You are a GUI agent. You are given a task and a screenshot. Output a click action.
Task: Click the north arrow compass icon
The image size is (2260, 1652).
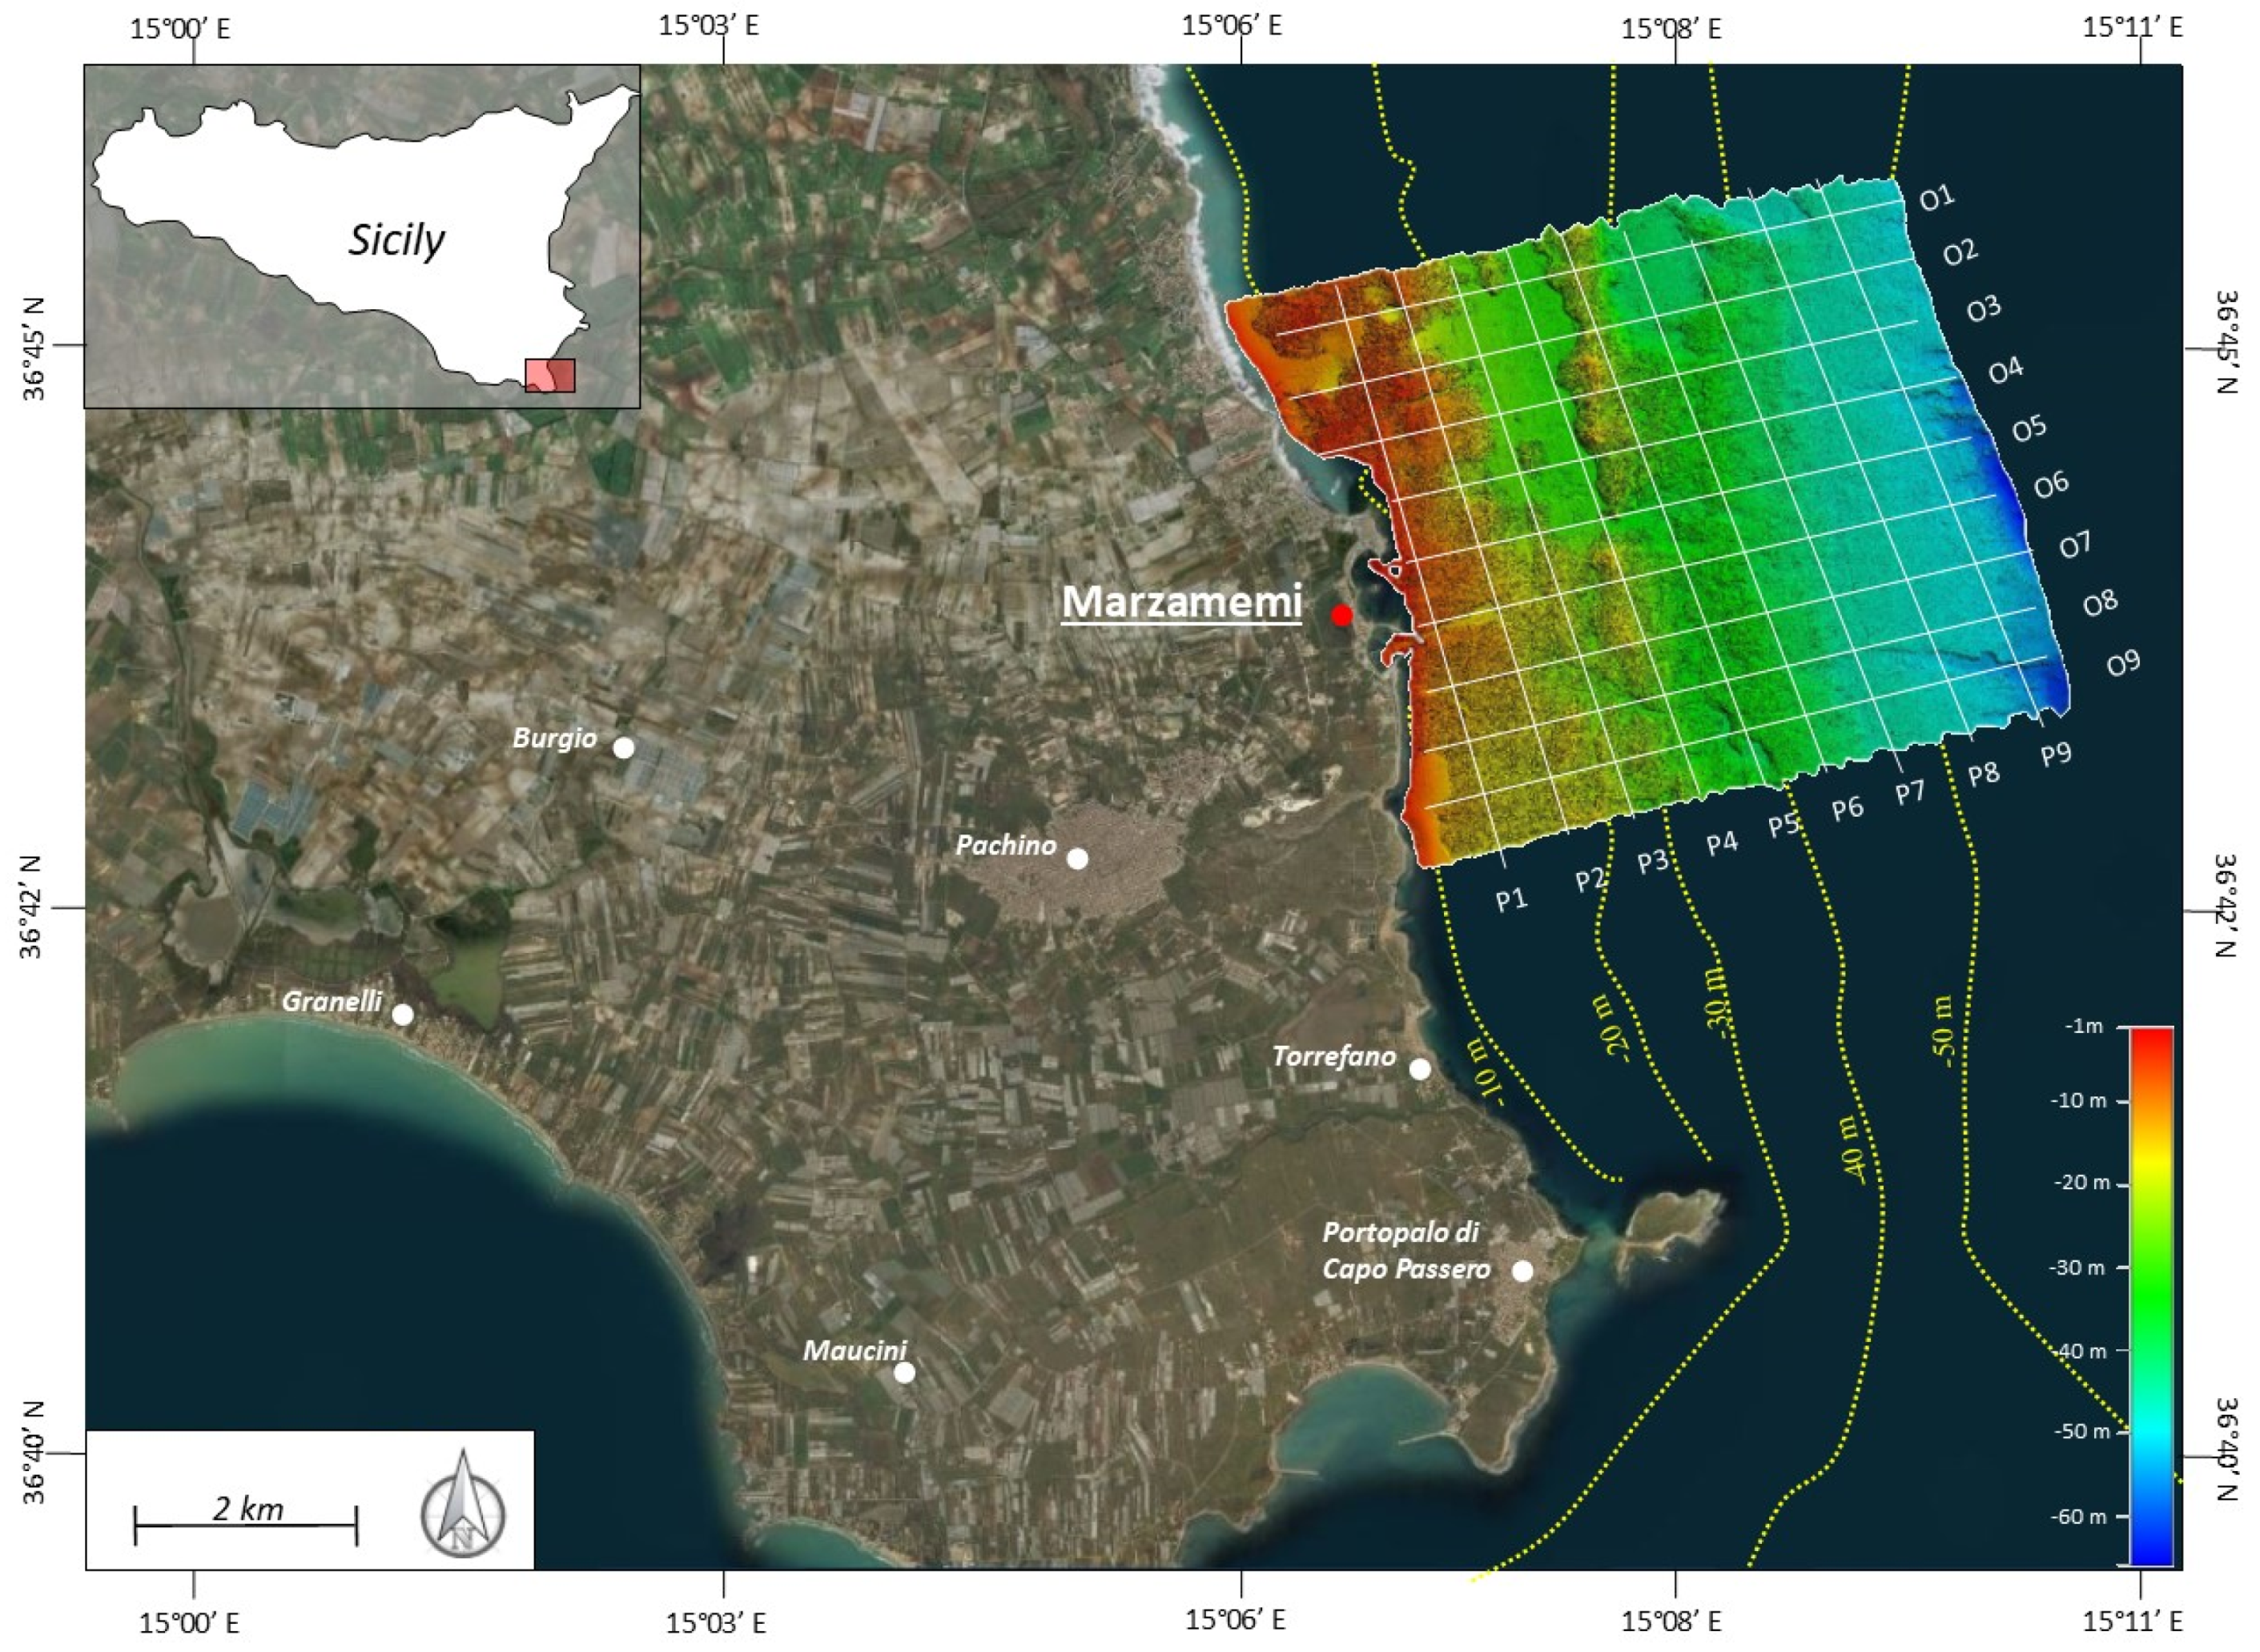(x=462, y=1515)
